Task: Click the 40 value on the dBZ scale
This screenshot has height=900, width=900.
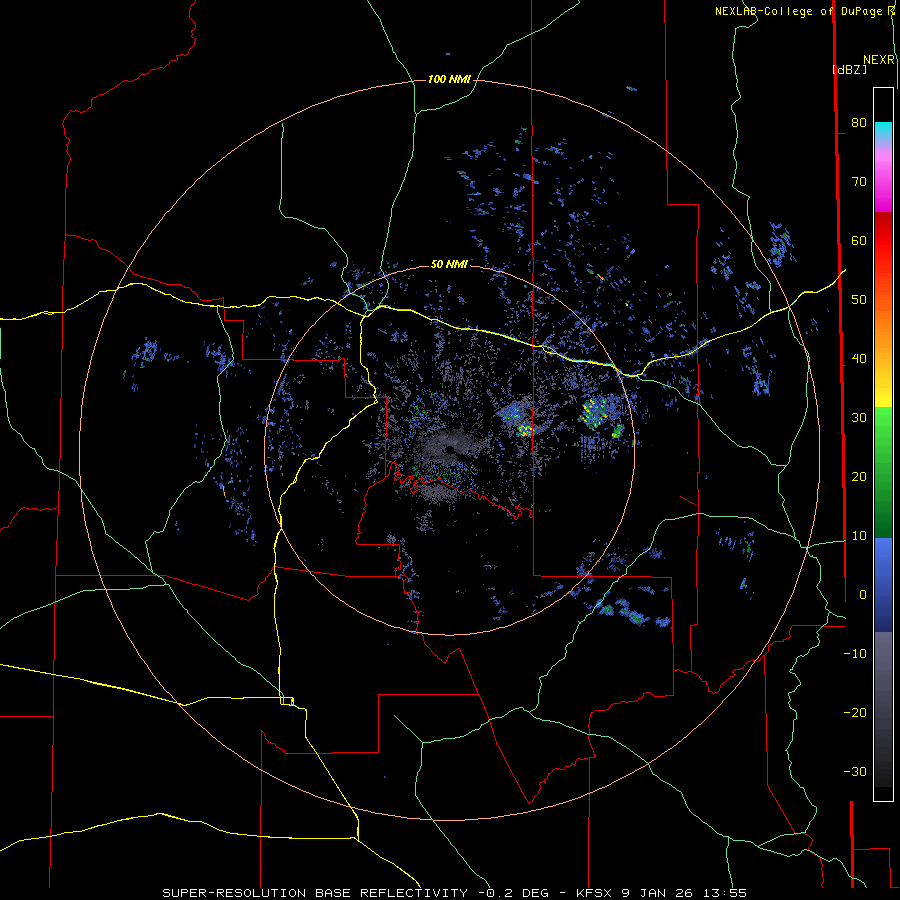Action: (859, 359)
